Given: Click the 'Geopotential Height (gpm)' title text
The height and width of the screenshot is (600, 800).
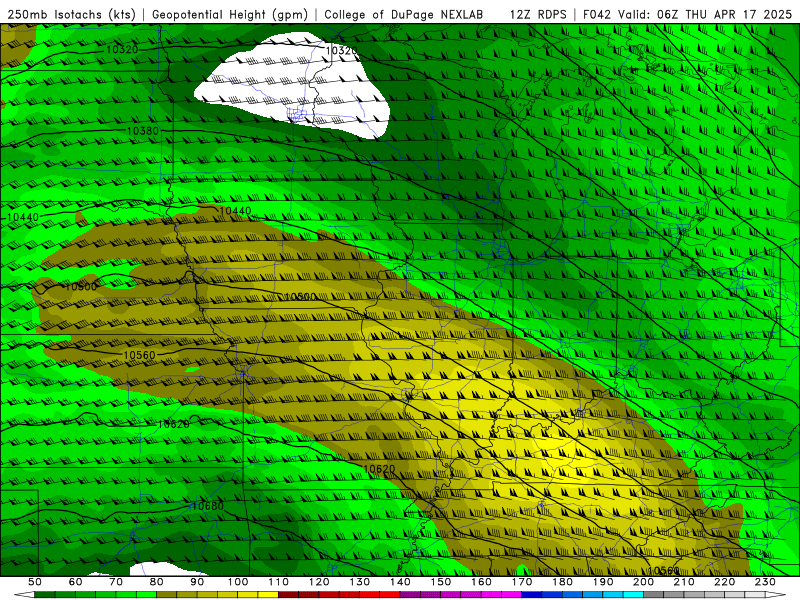Looking at the screenshot, I should (x=230, y=15).
